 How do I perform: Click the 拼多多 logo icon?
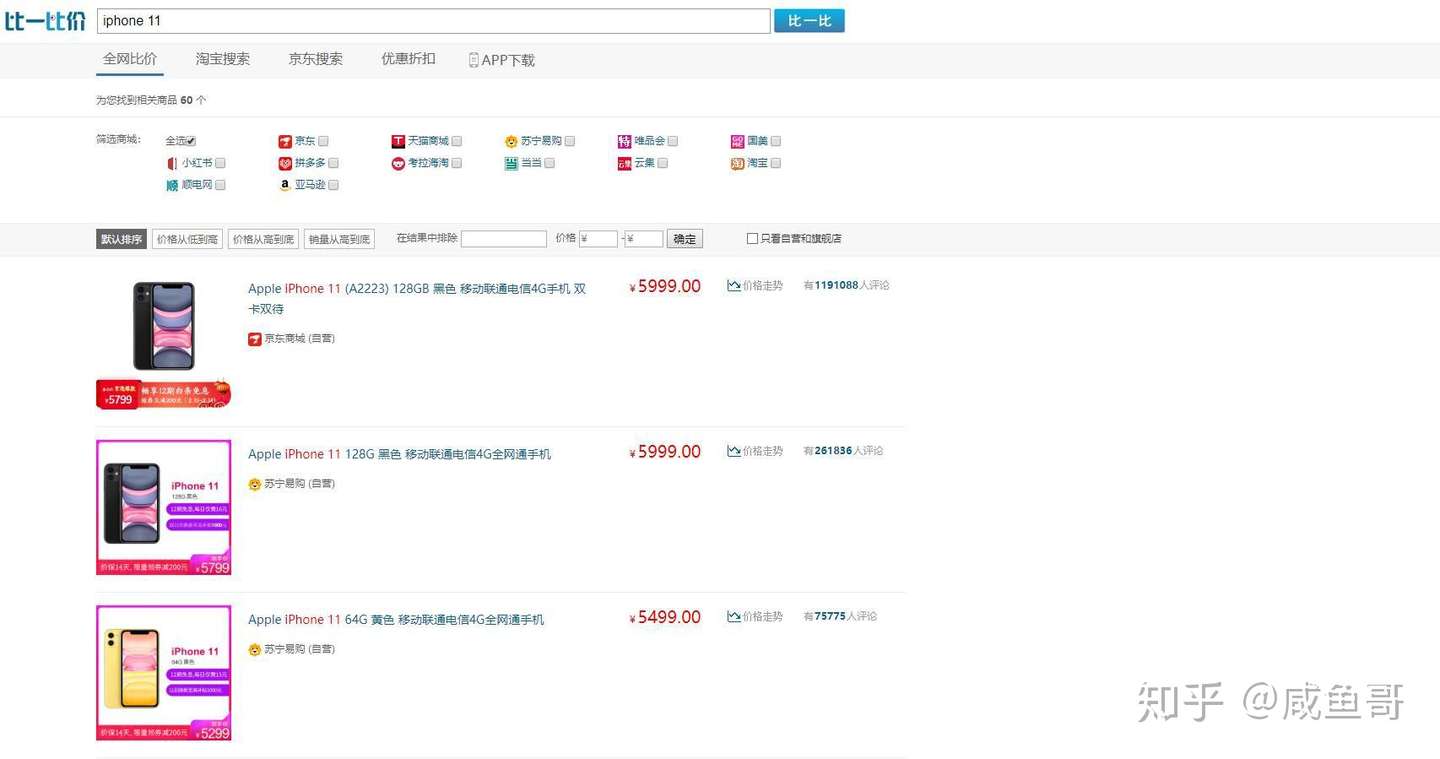pos(285,163)
